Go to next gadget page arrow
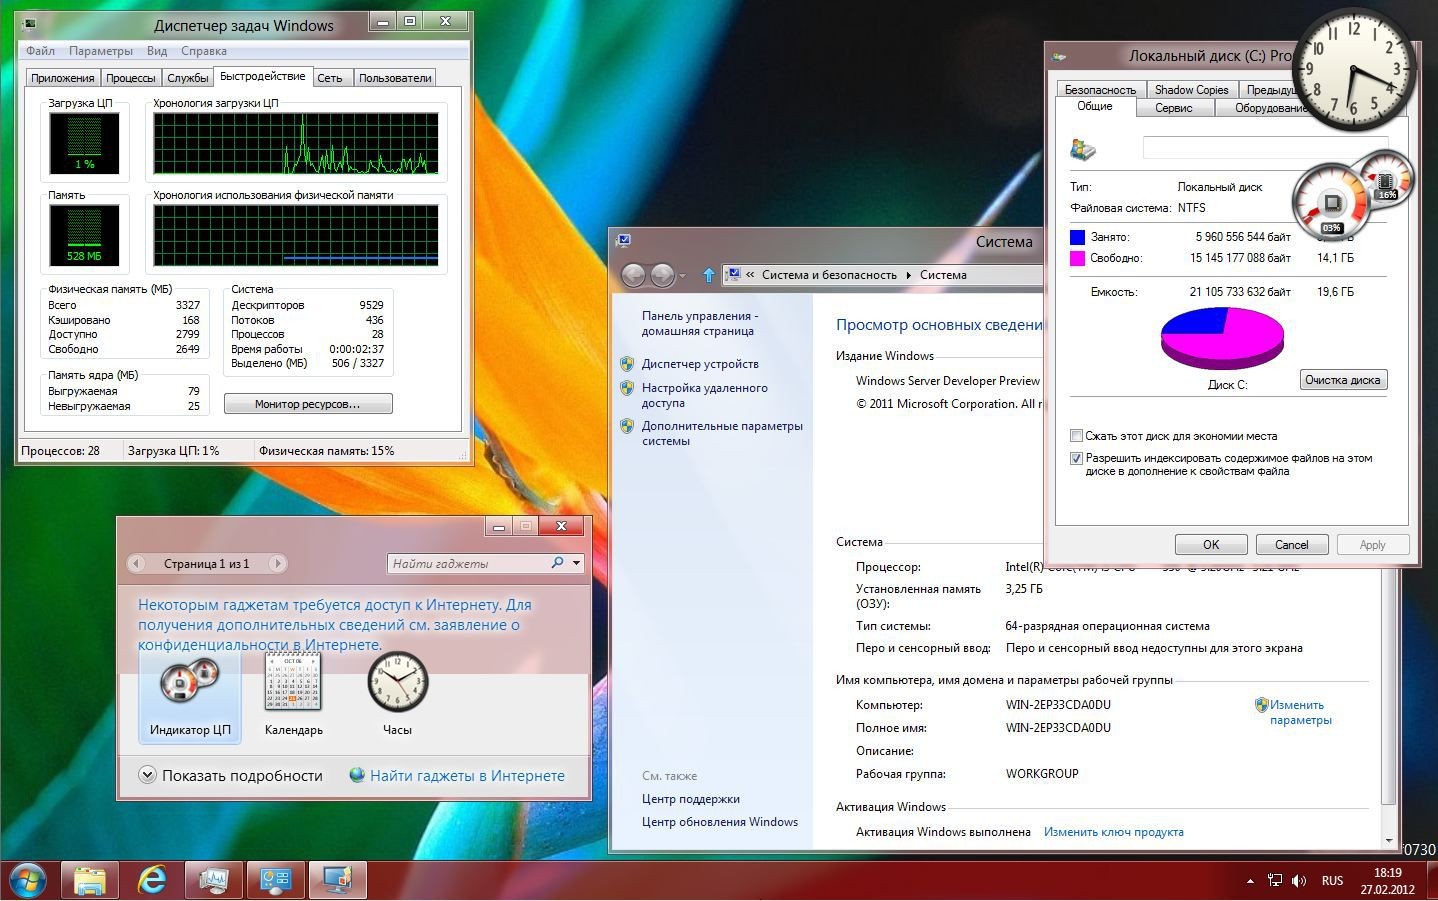This screenshot has width=1438, height=901. [277, 563]
